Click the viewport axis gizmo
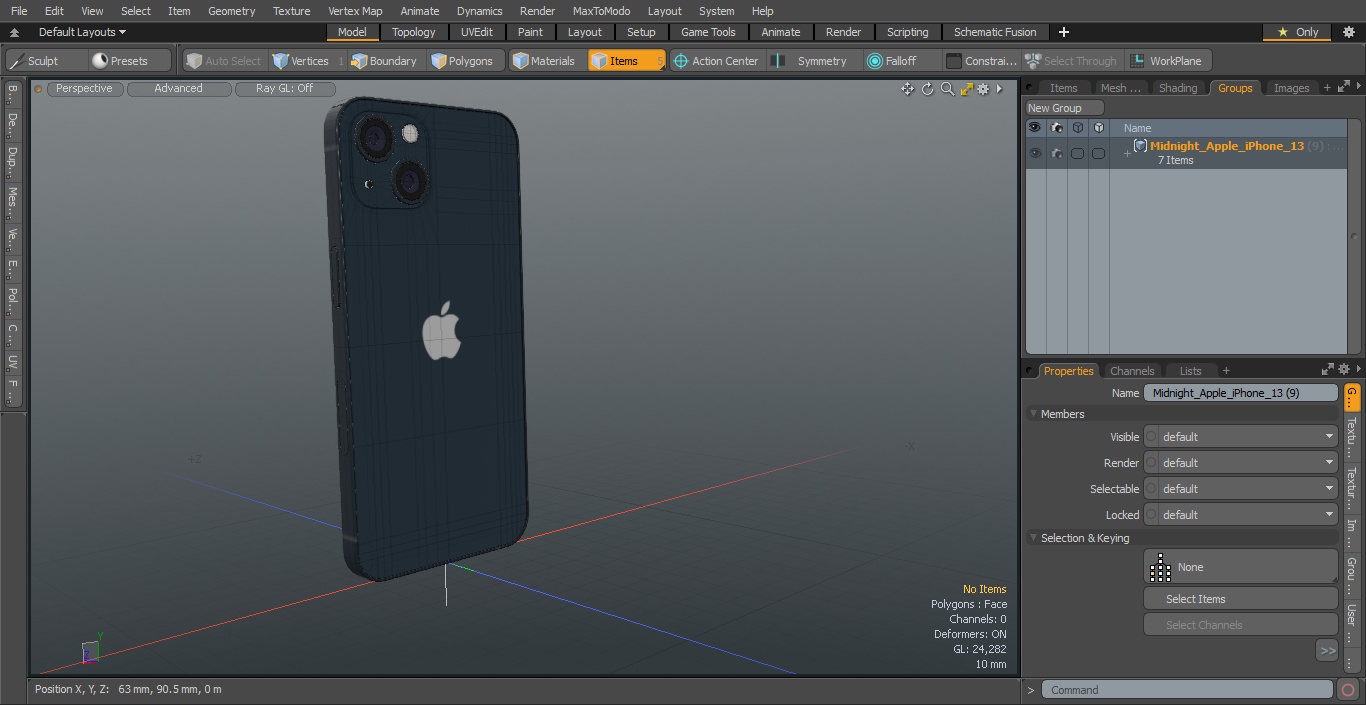1366x705 pixels. tap(91, 649)
